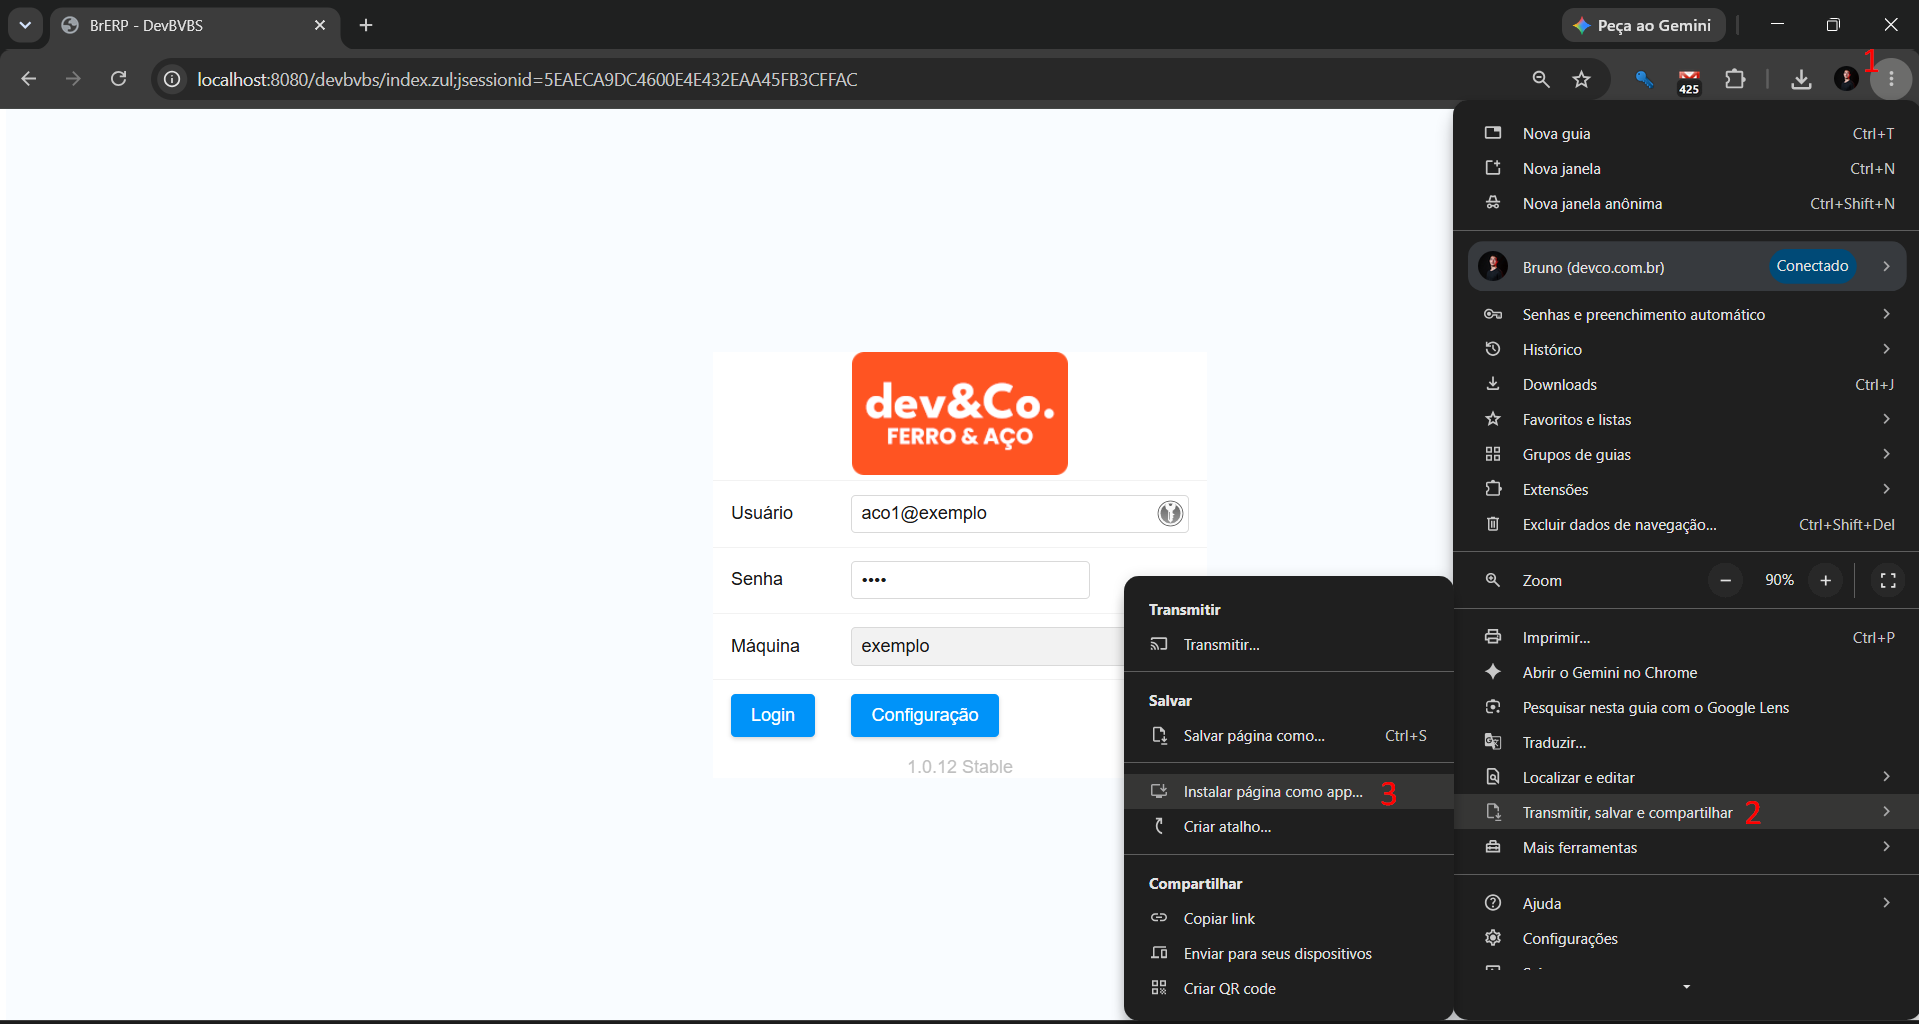Select Enviar para seus dispositivos

[x=1289, y=954]
